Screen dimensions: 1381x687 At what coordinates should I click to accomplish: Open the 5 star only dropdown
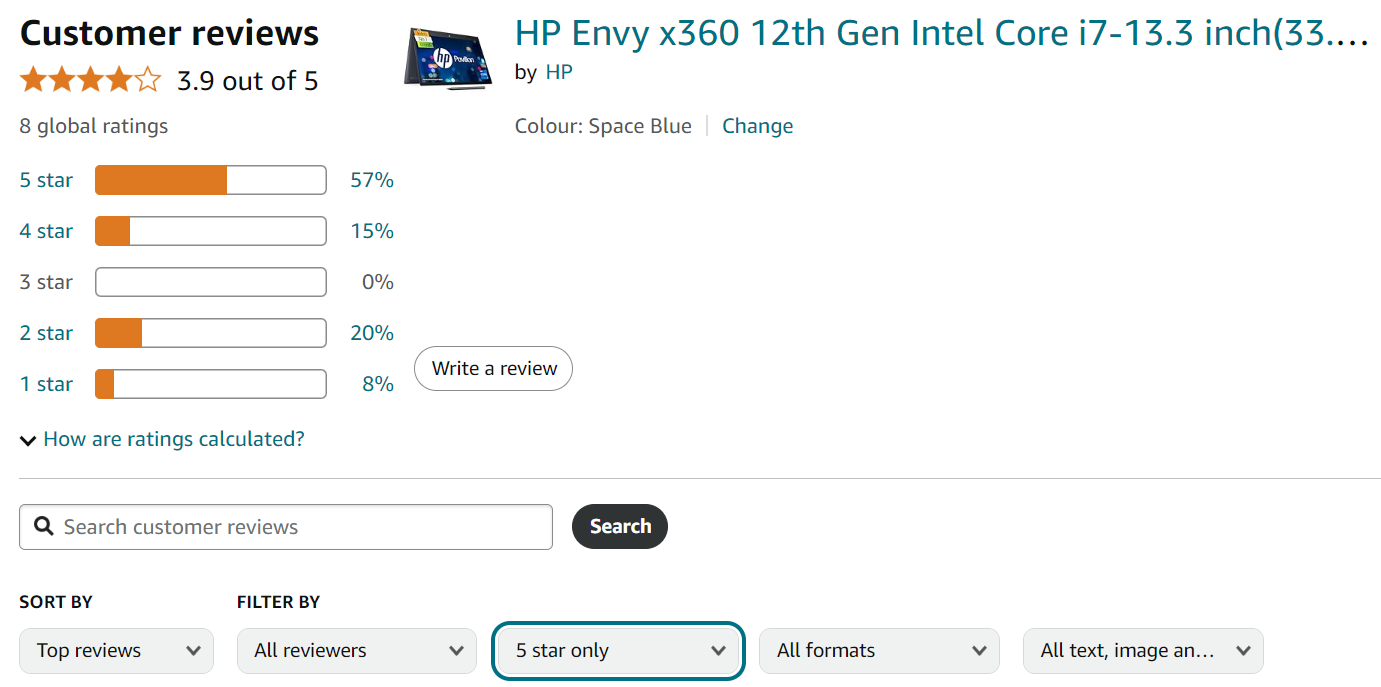pyautogui.click(x=618, y=650)
